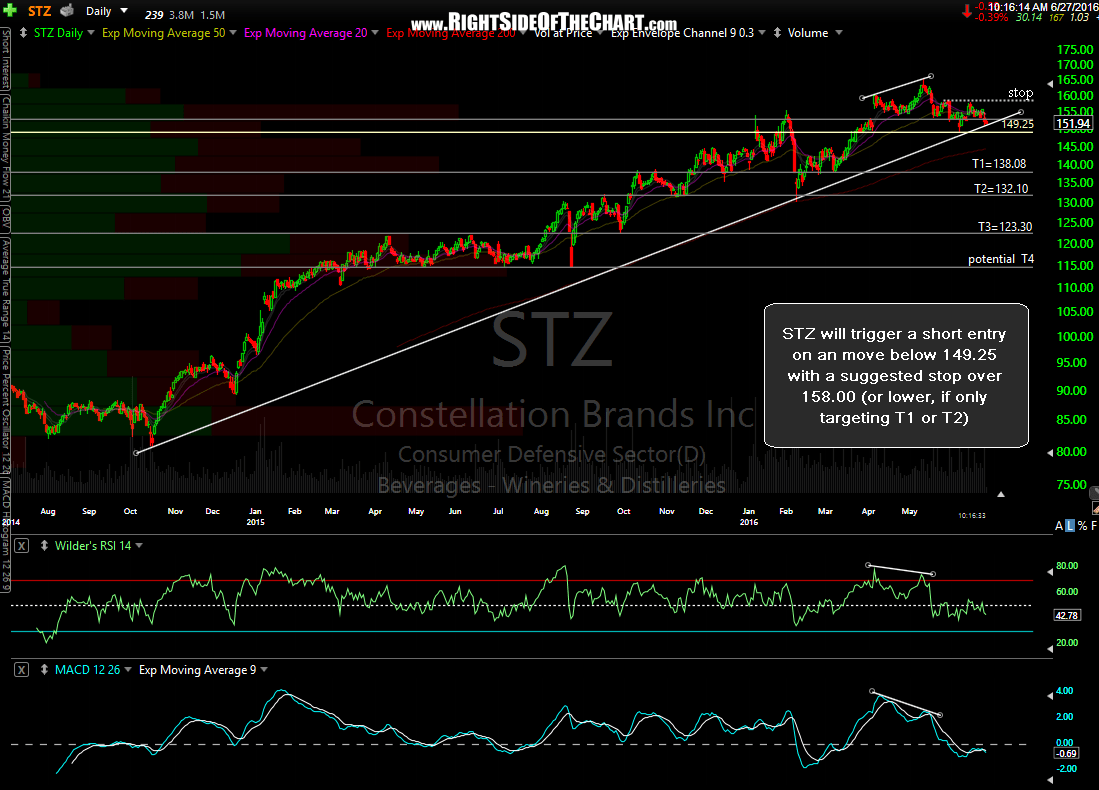Open the MACD Histogram side tab
1099x790 pixels.
[x=6, y=535]
